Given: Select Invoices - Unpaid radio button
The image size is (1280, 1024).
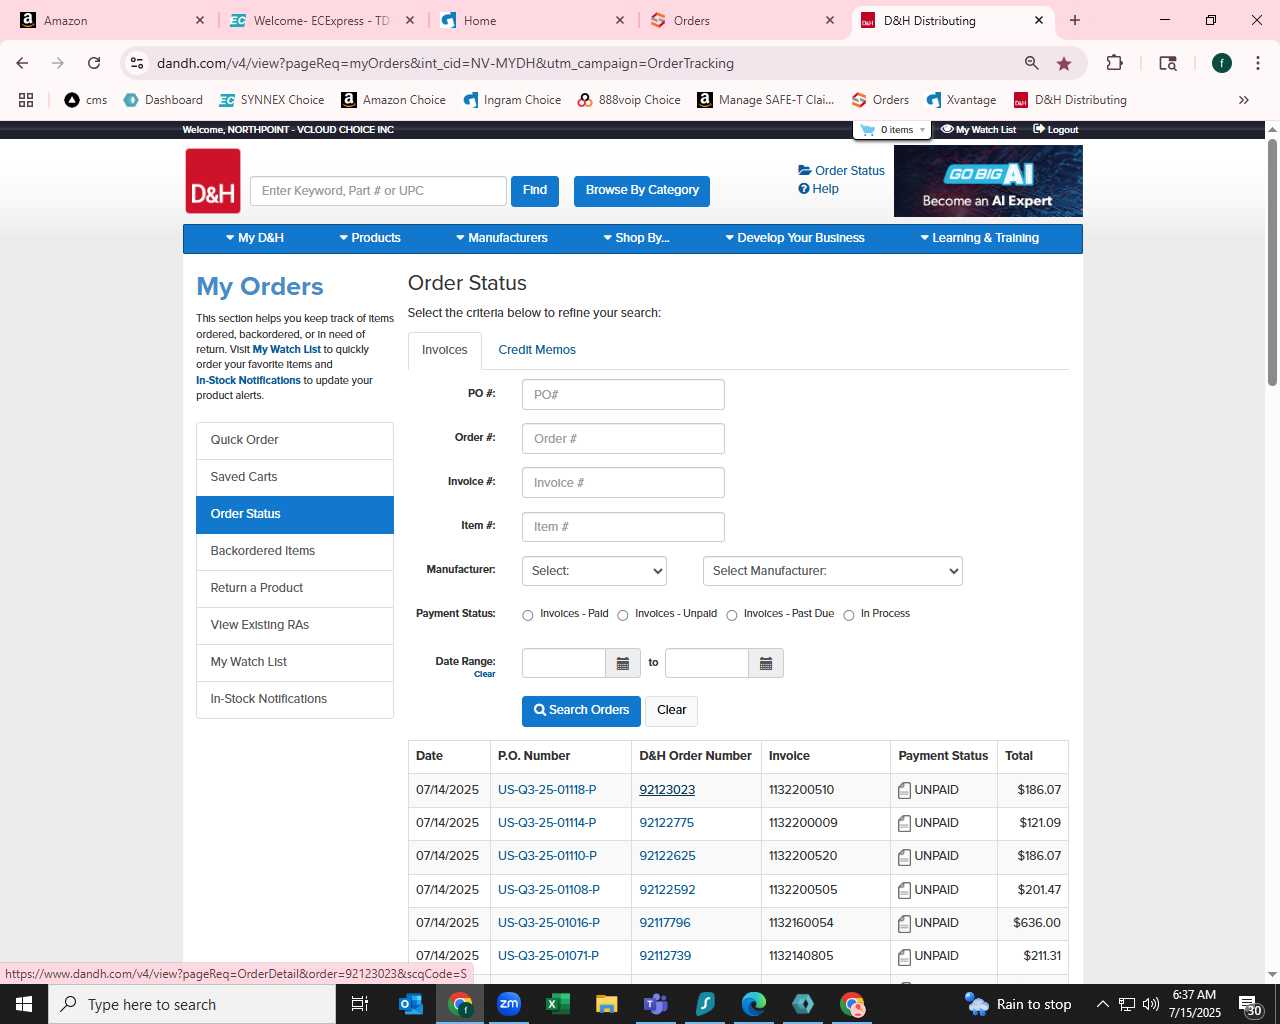Looking at the screenshot, I should (x=623, y=615).
